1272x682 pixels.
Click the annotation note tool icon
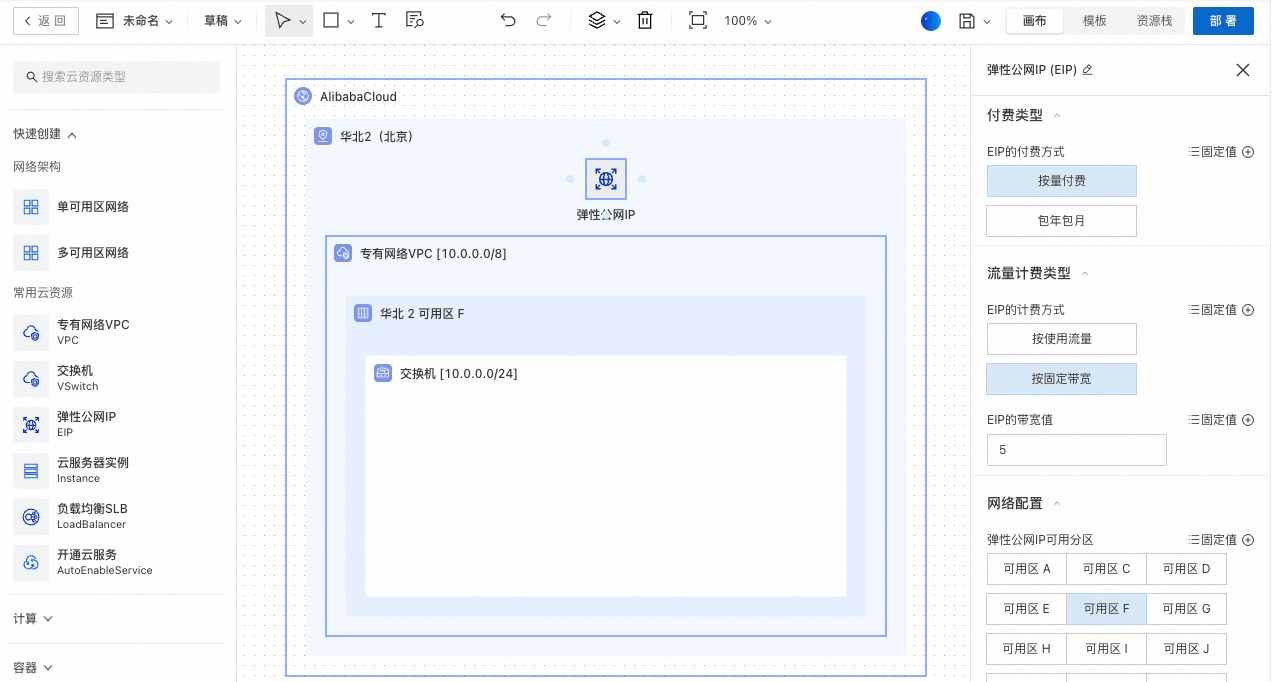(x=415, y=21)
